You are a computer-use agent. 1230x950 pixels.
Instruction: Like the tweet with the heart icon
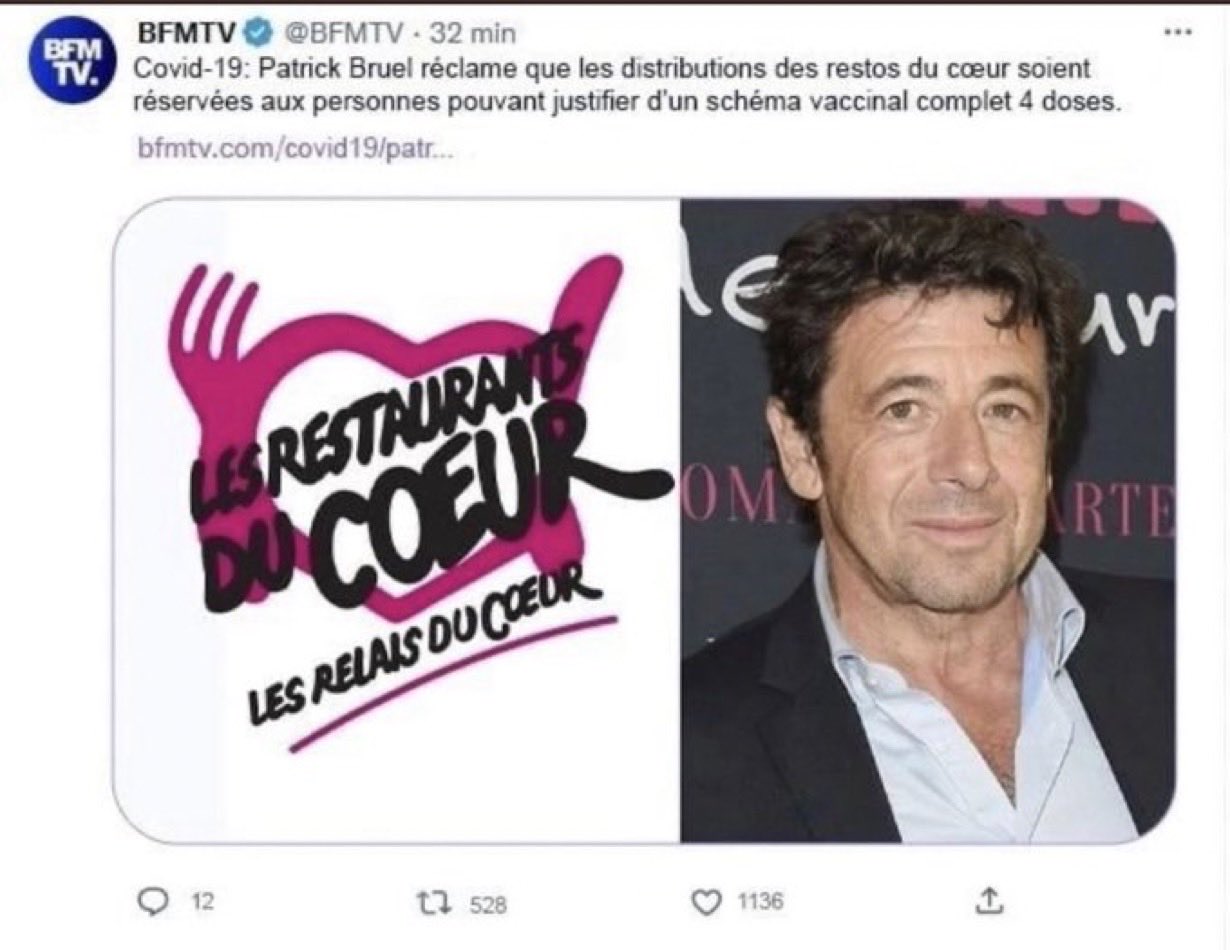coord(706,903)
